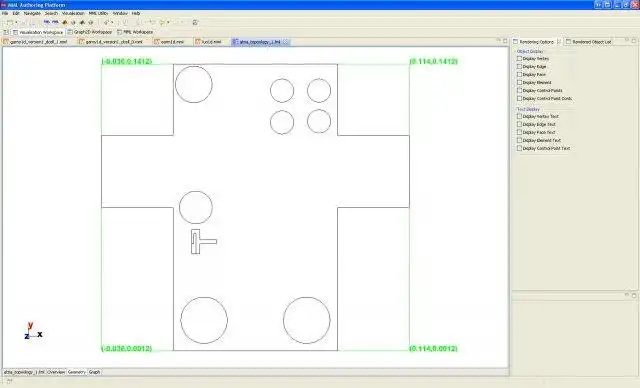
Task: Click the xyz axis indicator in canvas
Action: point(33,331)
